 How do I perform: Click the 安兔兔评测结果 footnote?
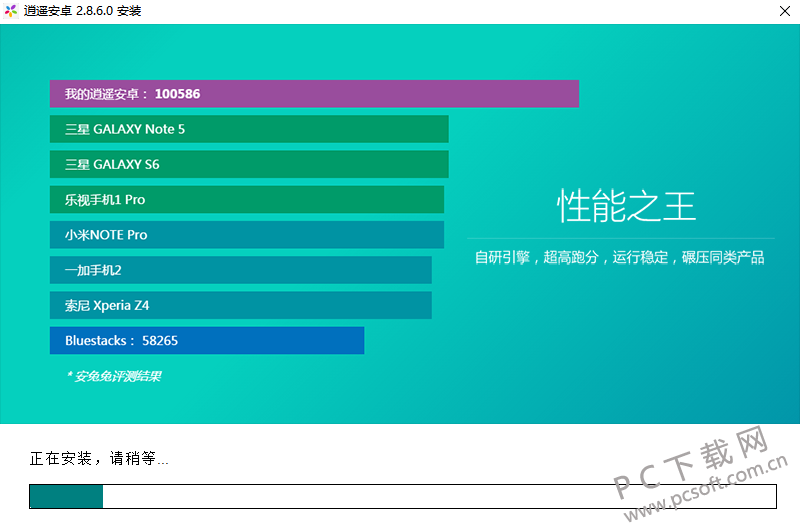coord(114,377)
